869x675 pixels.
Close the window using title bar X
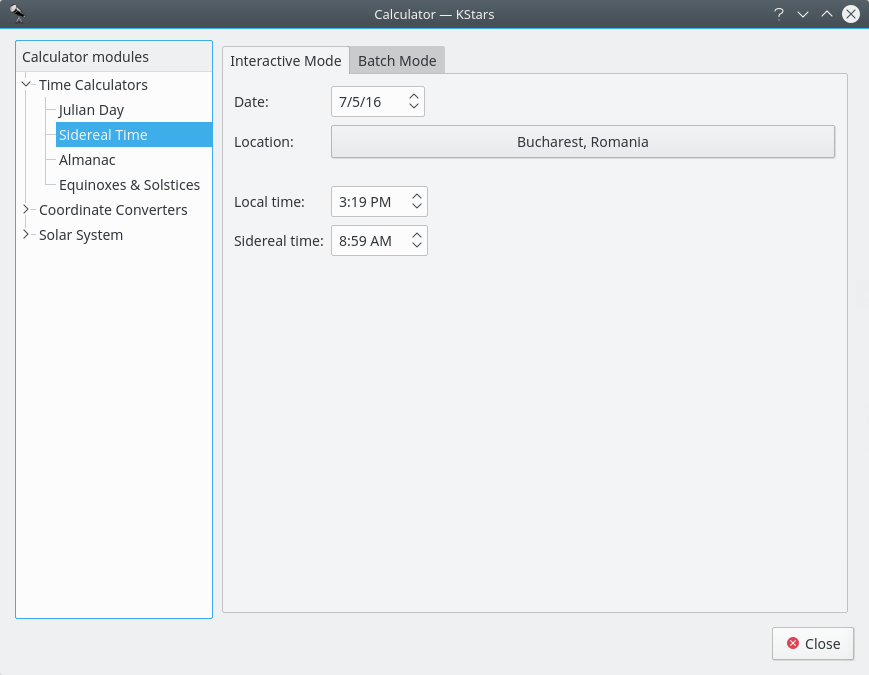point(850,14)
